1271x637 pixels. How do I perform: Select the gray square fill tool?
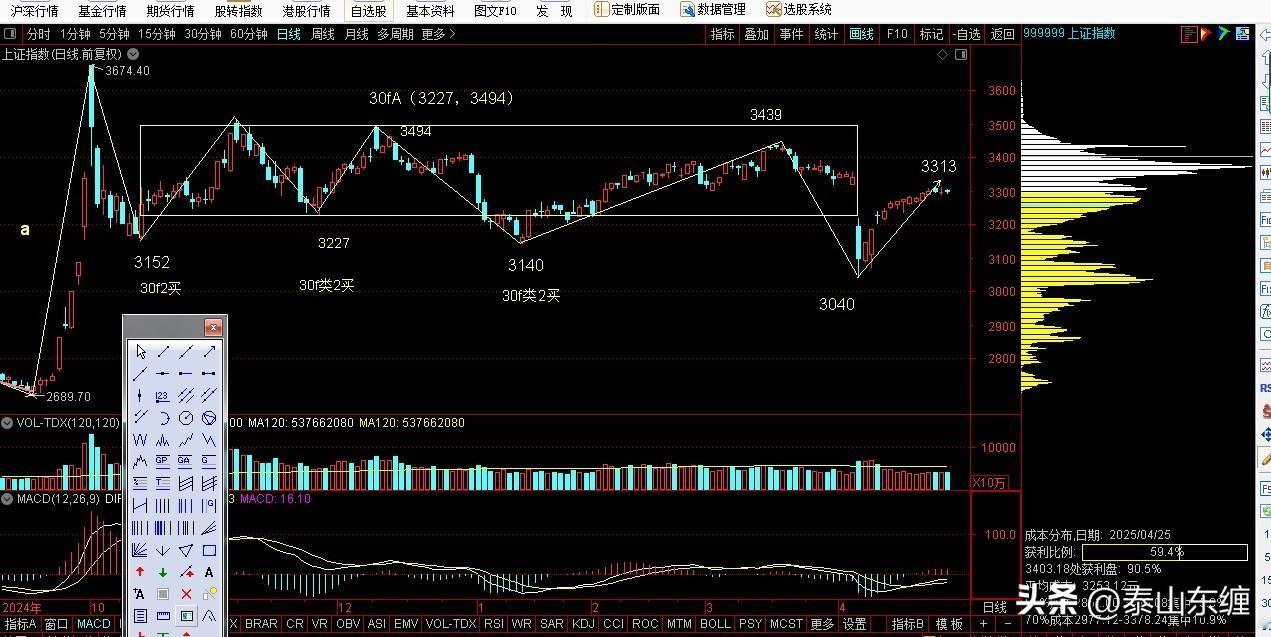pyautogui.click(x=163, y=594)
